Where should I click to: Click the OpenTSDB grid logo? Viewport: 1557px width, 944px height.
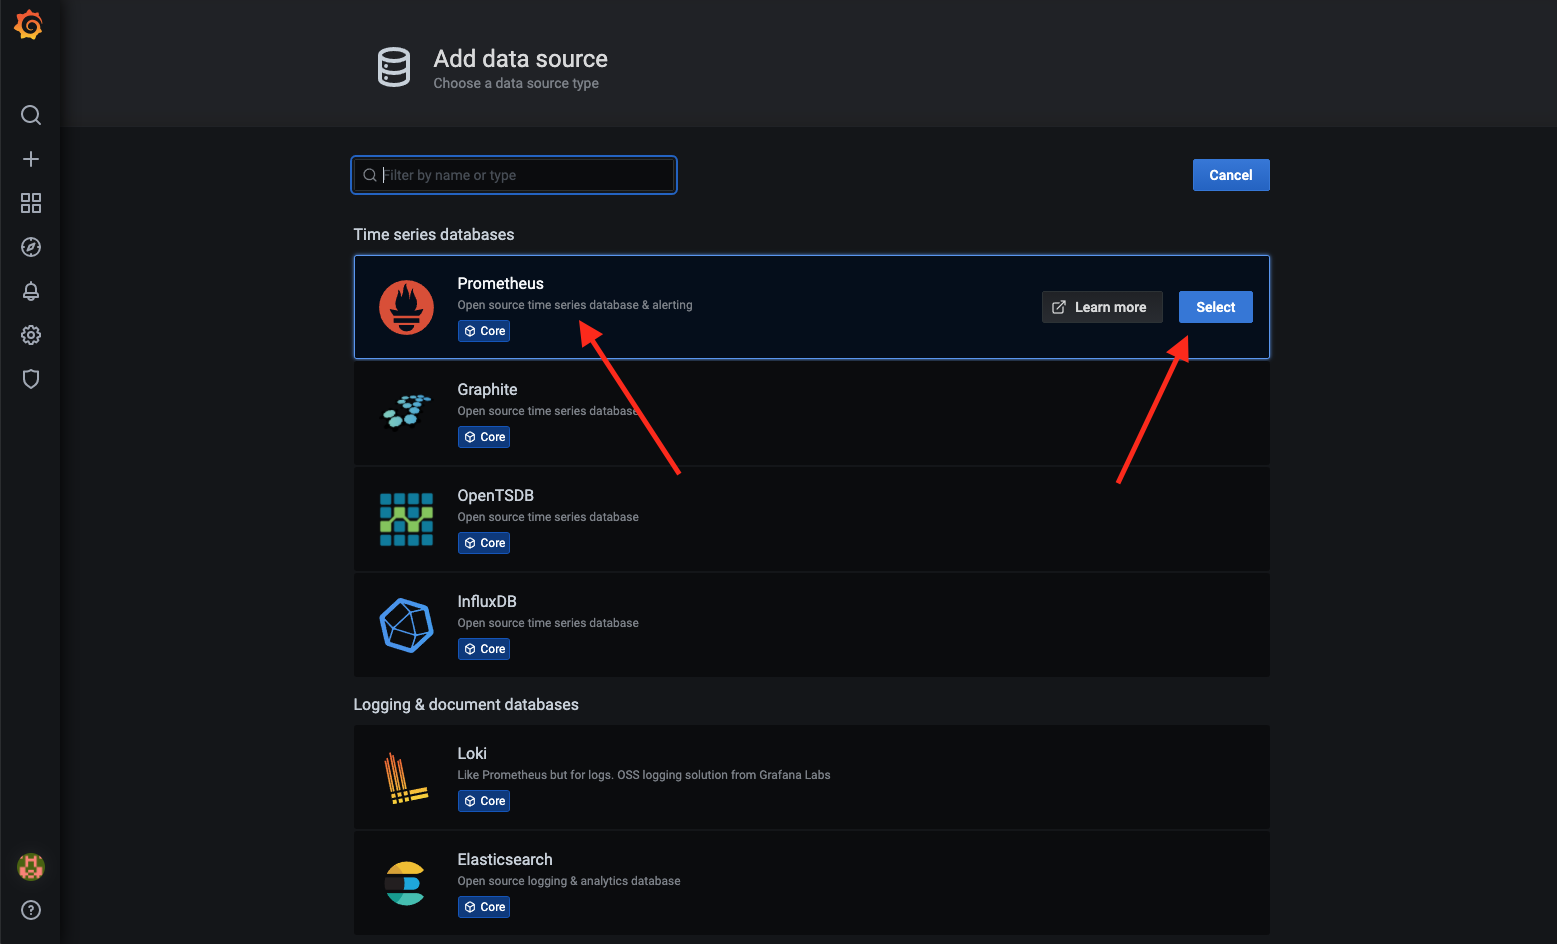click(x=406, y=519)
